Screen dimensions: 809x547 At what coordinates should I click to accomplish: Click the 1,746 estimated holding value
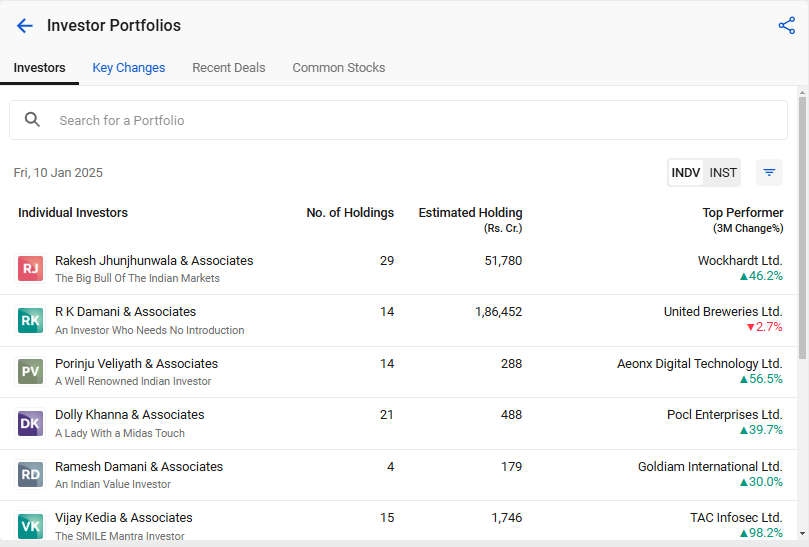pyautogui.click(x=507, y=518)
